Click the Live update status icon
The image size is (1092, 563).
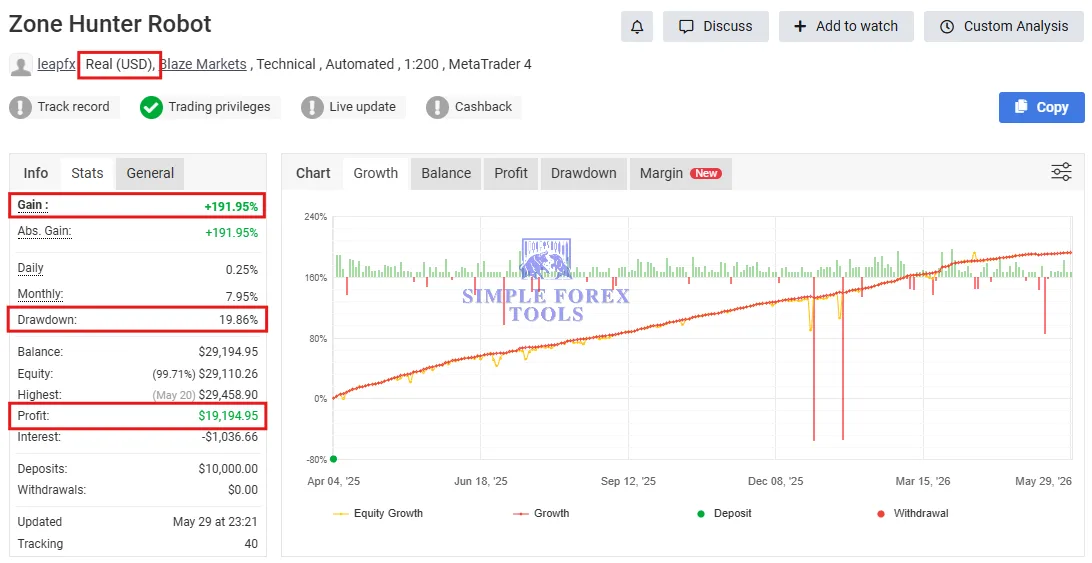pos(312,107)
